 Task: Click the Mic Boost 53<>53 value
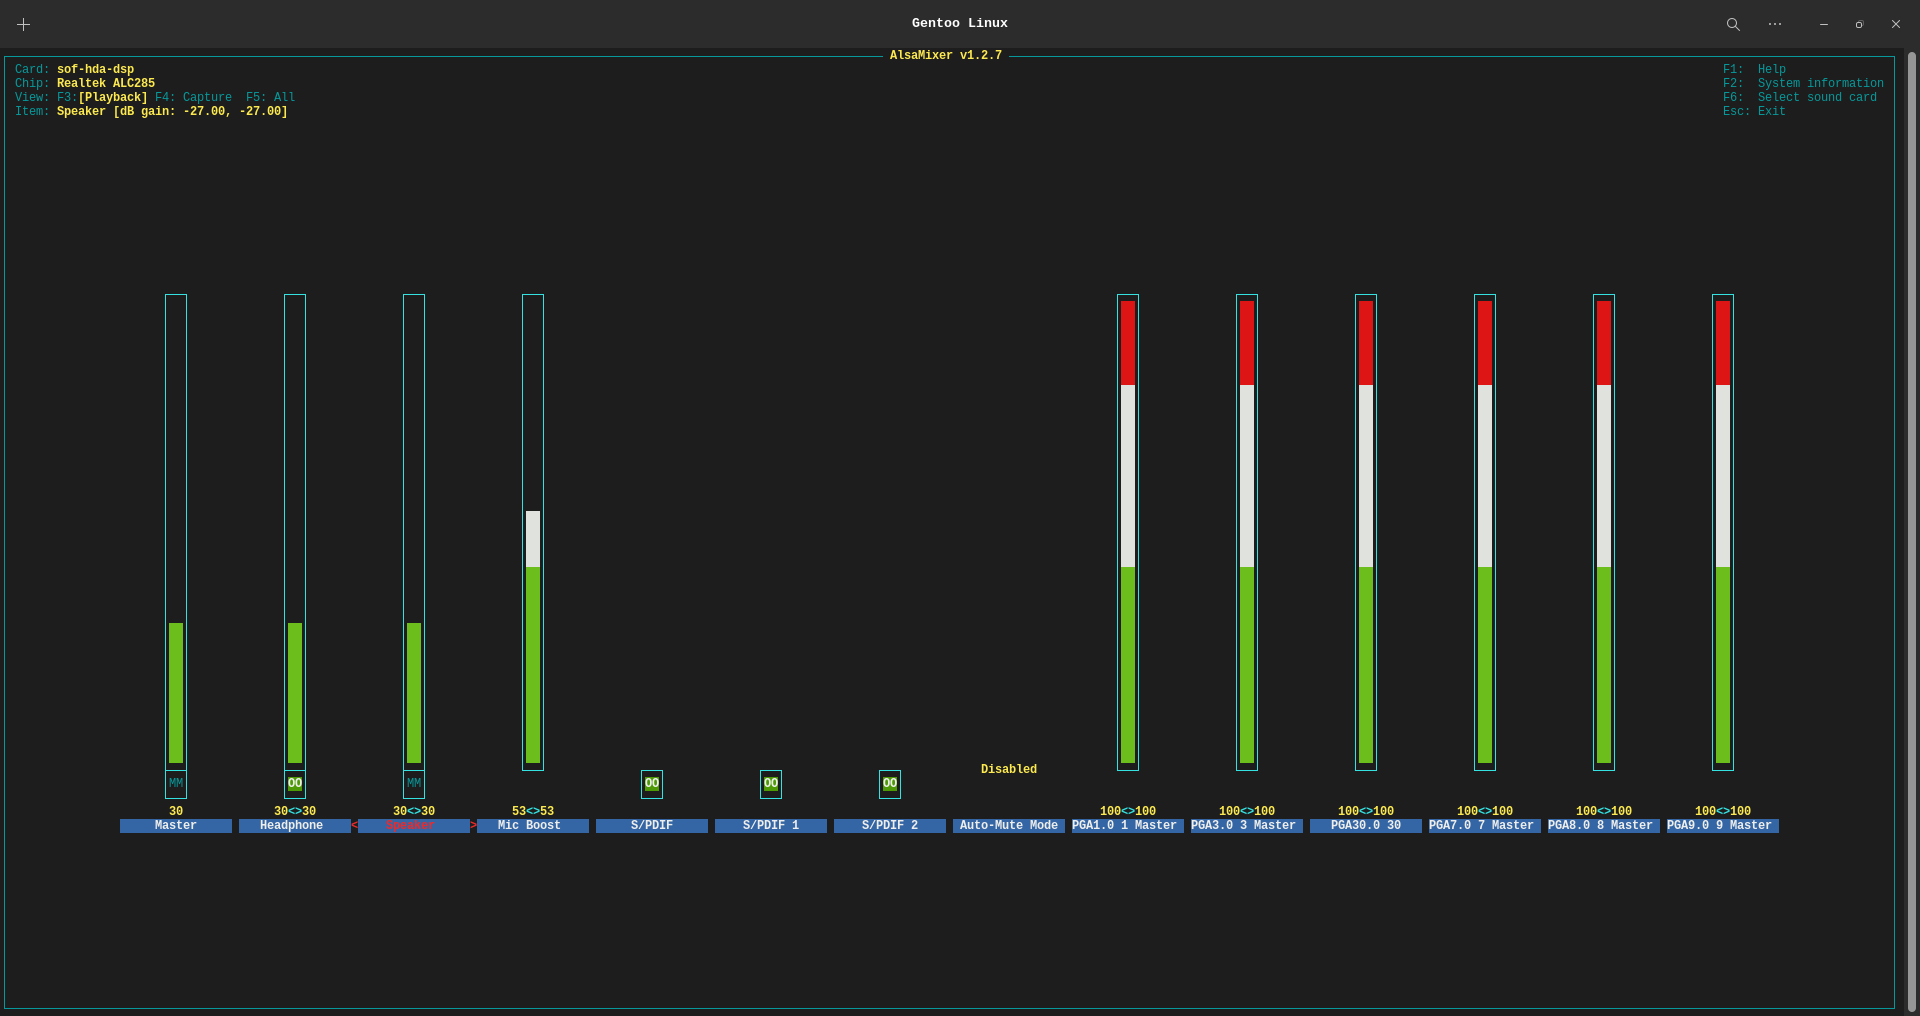click(x=533, y=812)
